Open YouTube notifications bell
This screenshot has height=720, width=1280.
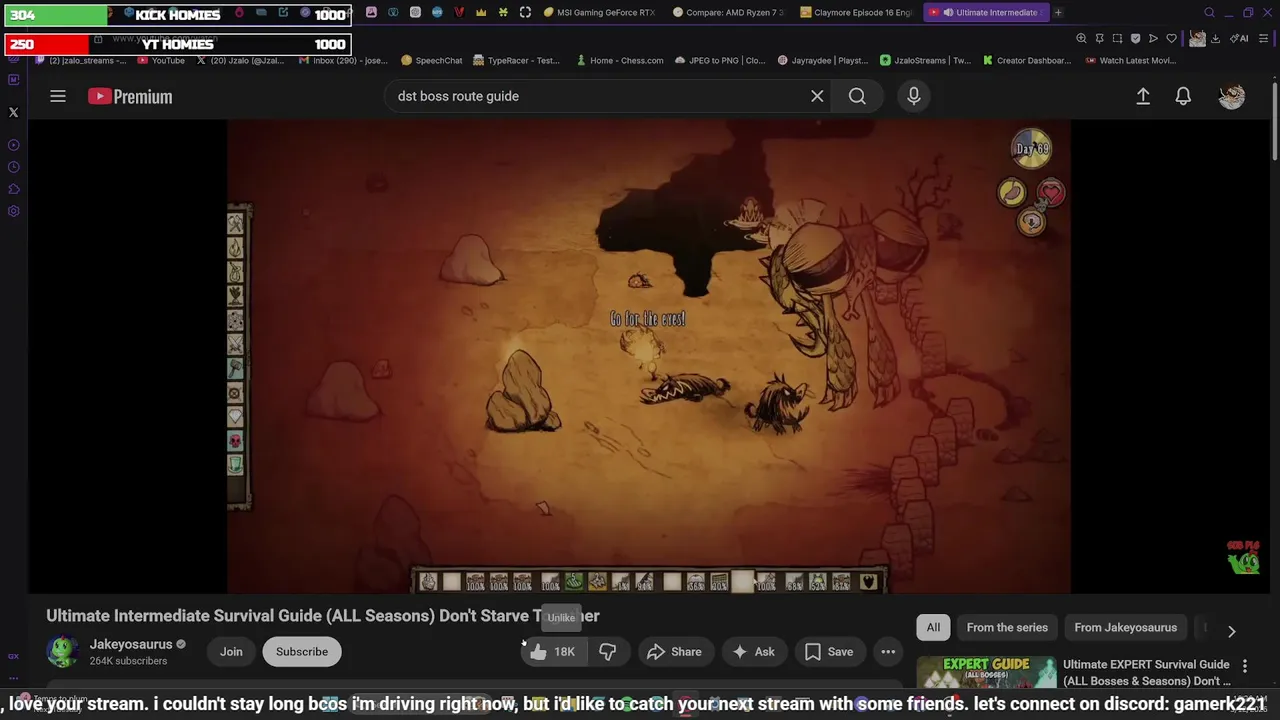[1183, 96]
